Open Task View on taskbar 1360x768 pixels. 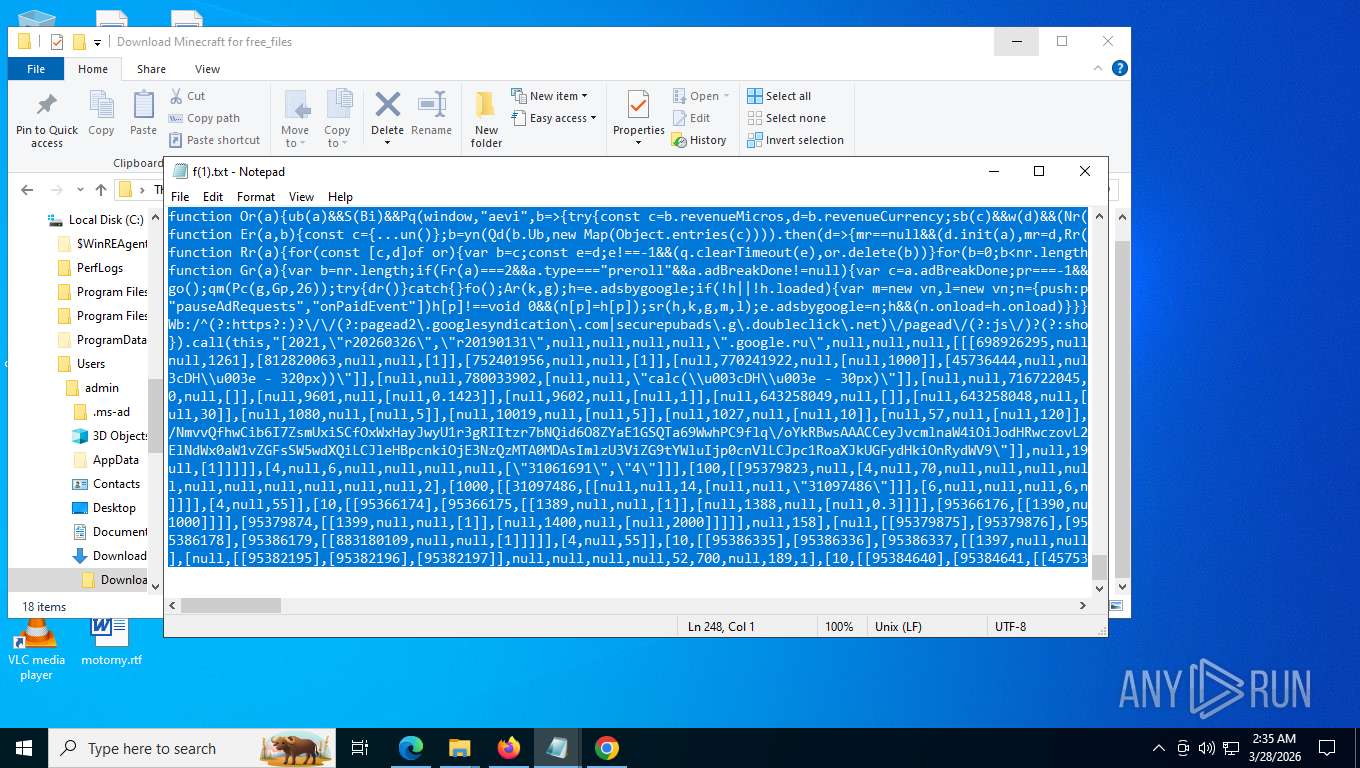pyautogui.click(x=360, y=748)
